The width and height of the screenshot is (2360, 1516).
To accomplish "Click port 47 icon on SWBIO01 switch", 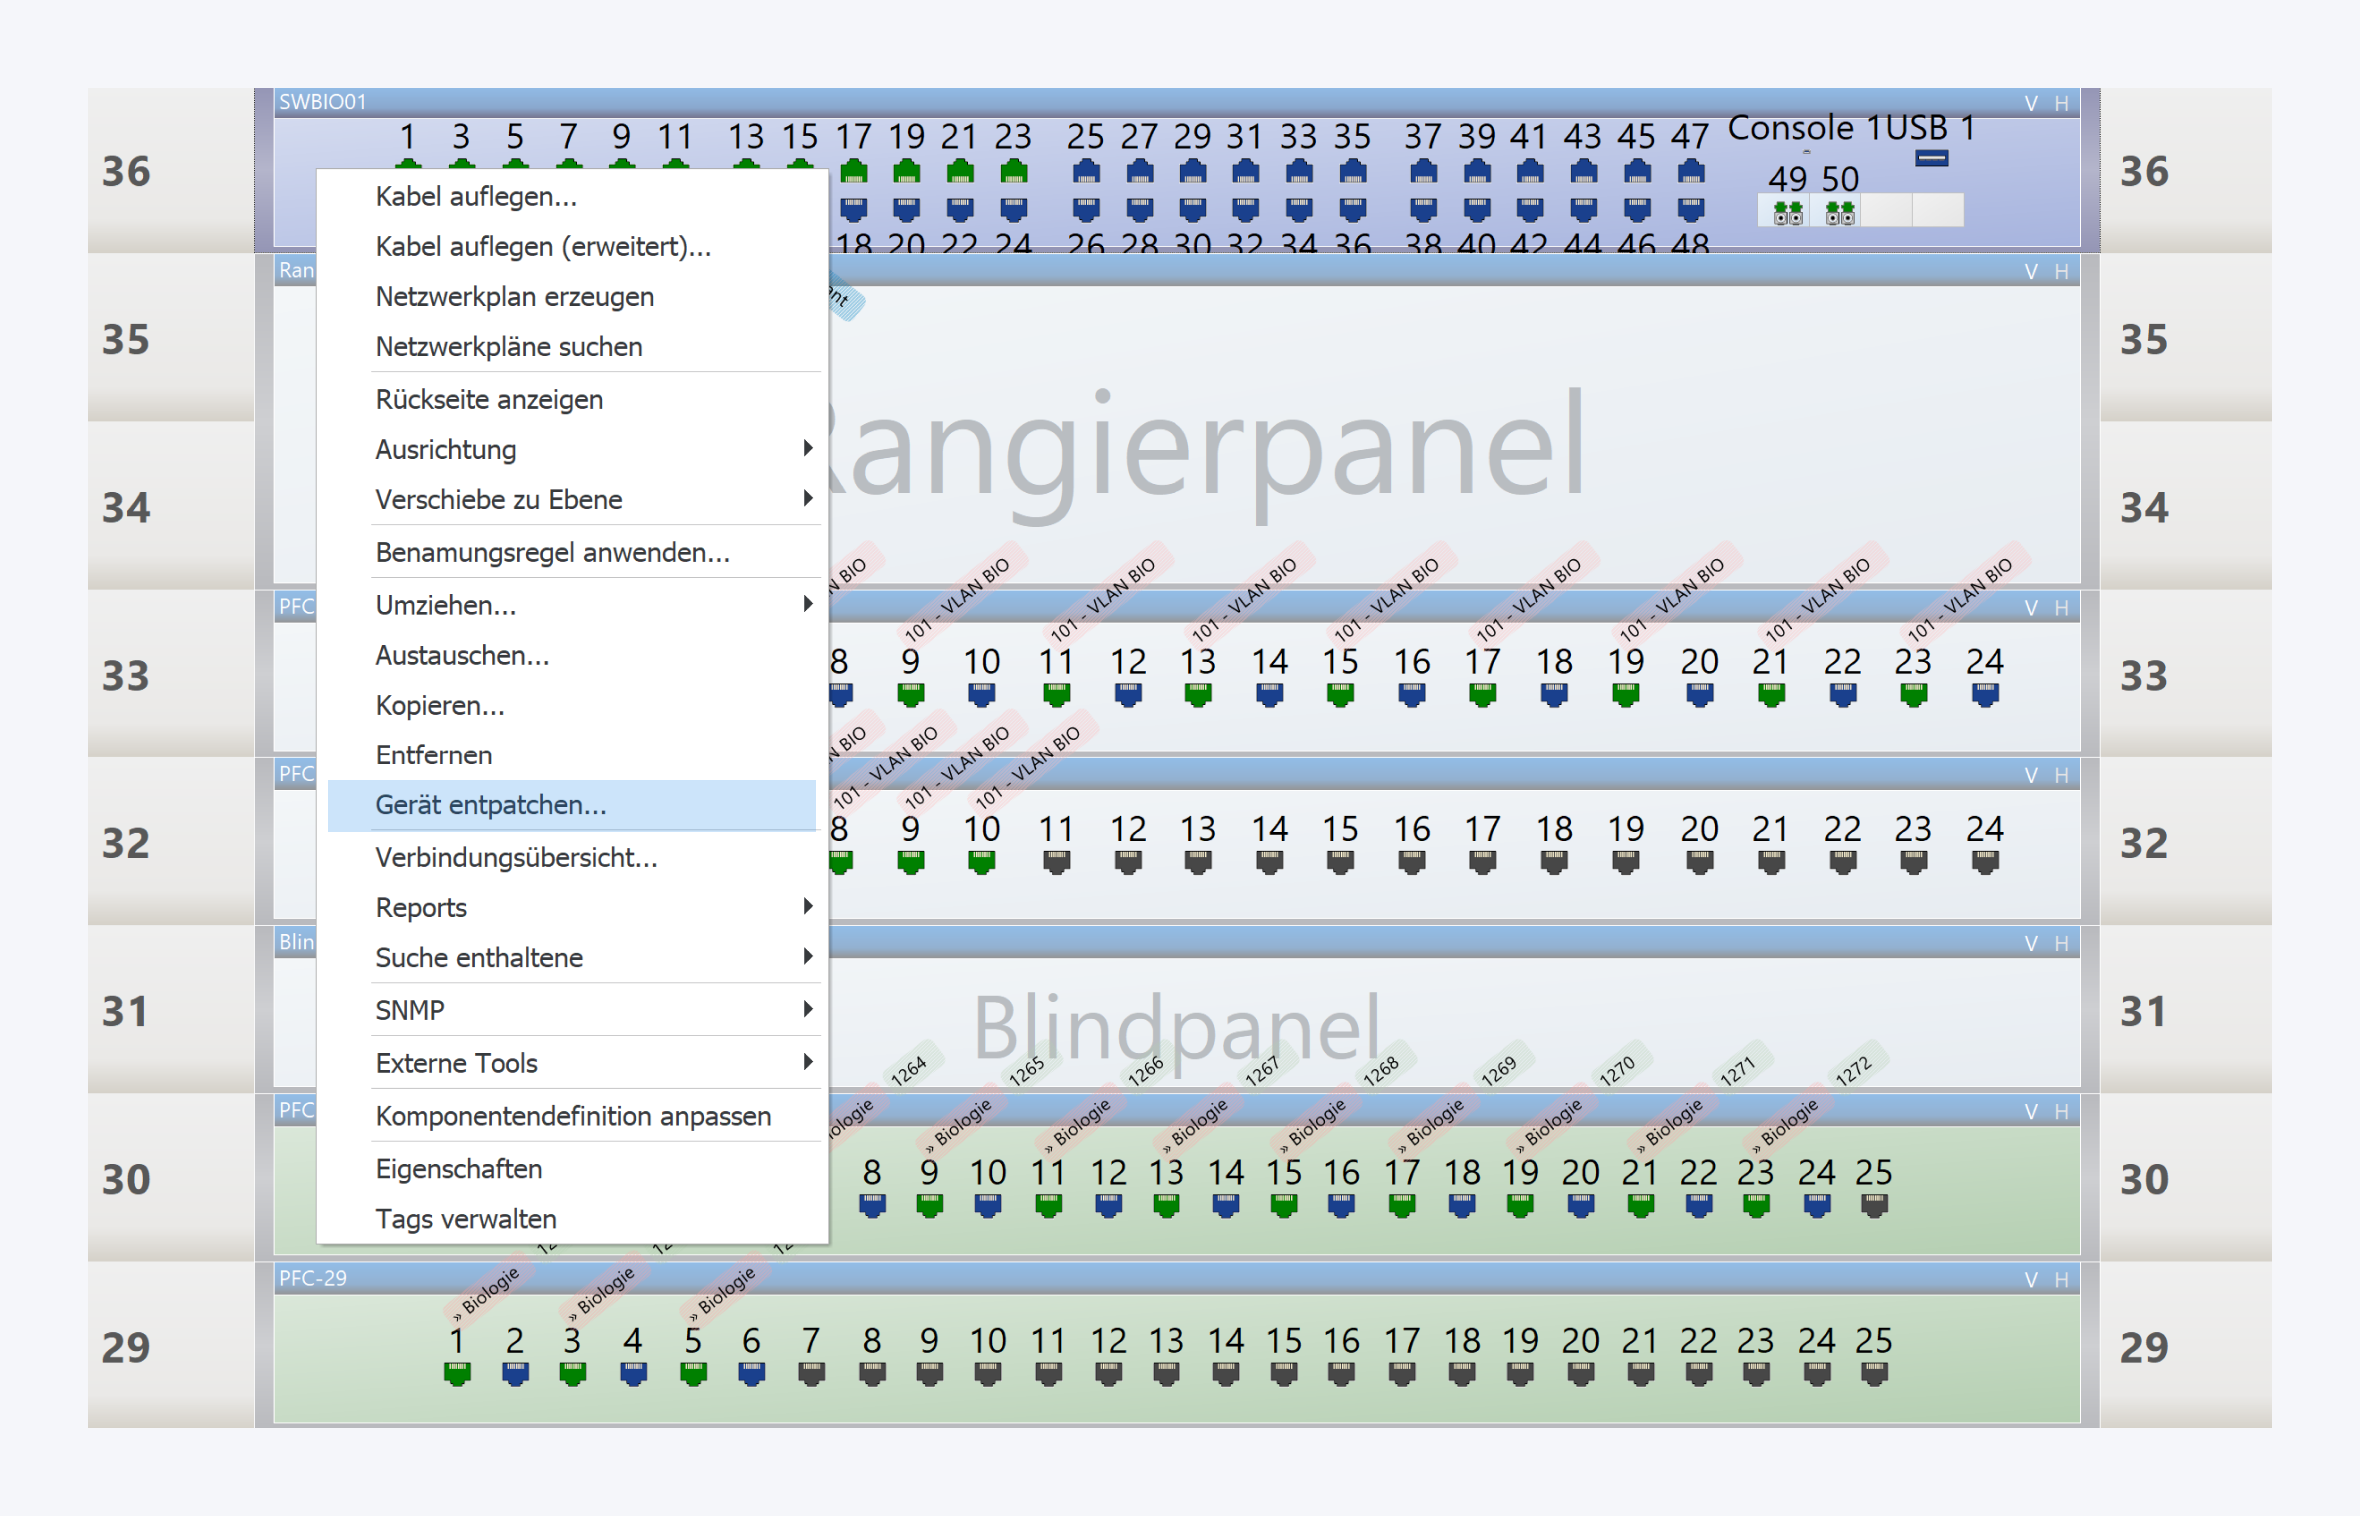I will pos(1690,172).
